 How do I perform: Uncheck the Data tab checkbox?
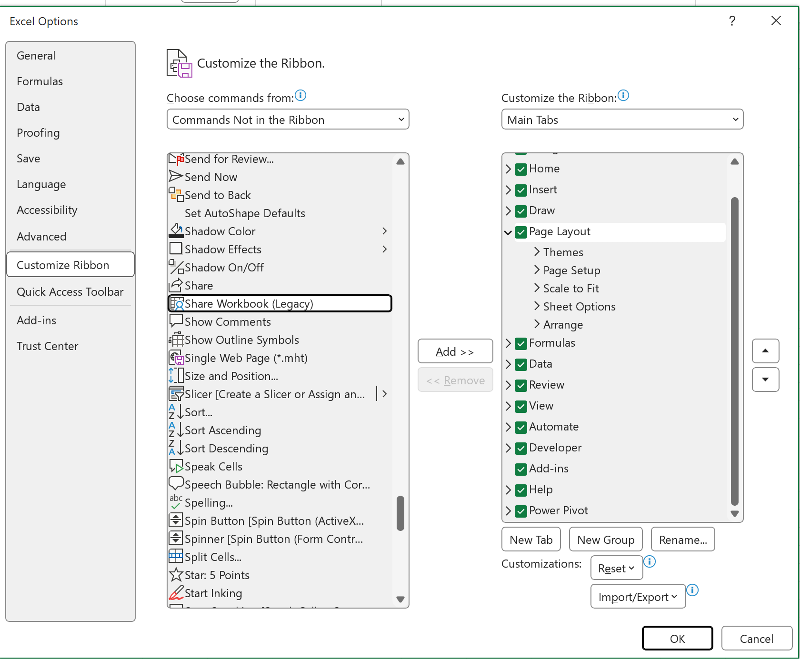[521, 365]
